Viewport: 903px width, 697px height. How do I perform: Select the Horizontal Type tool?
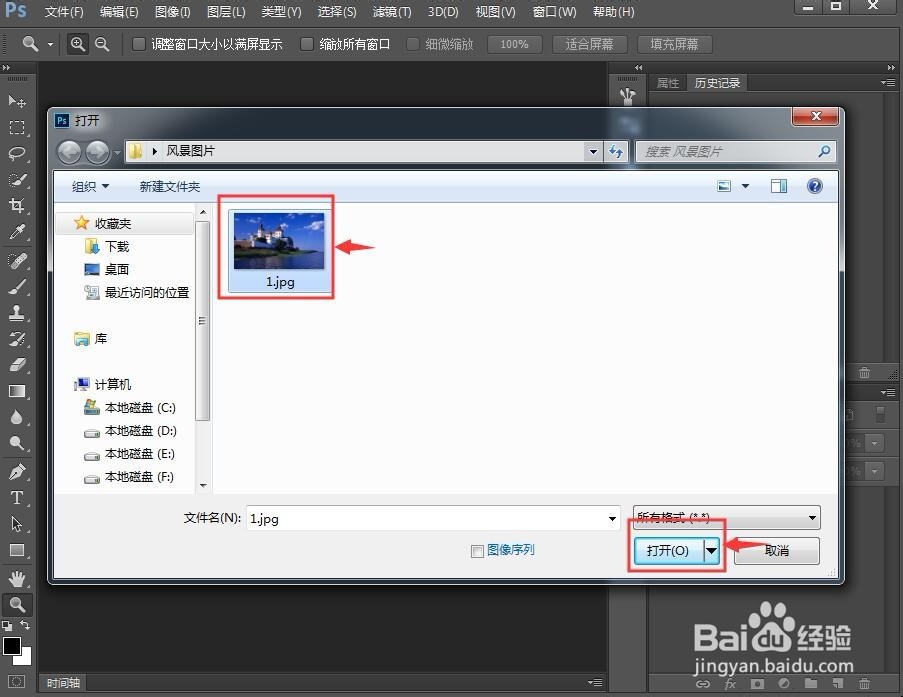17,498
